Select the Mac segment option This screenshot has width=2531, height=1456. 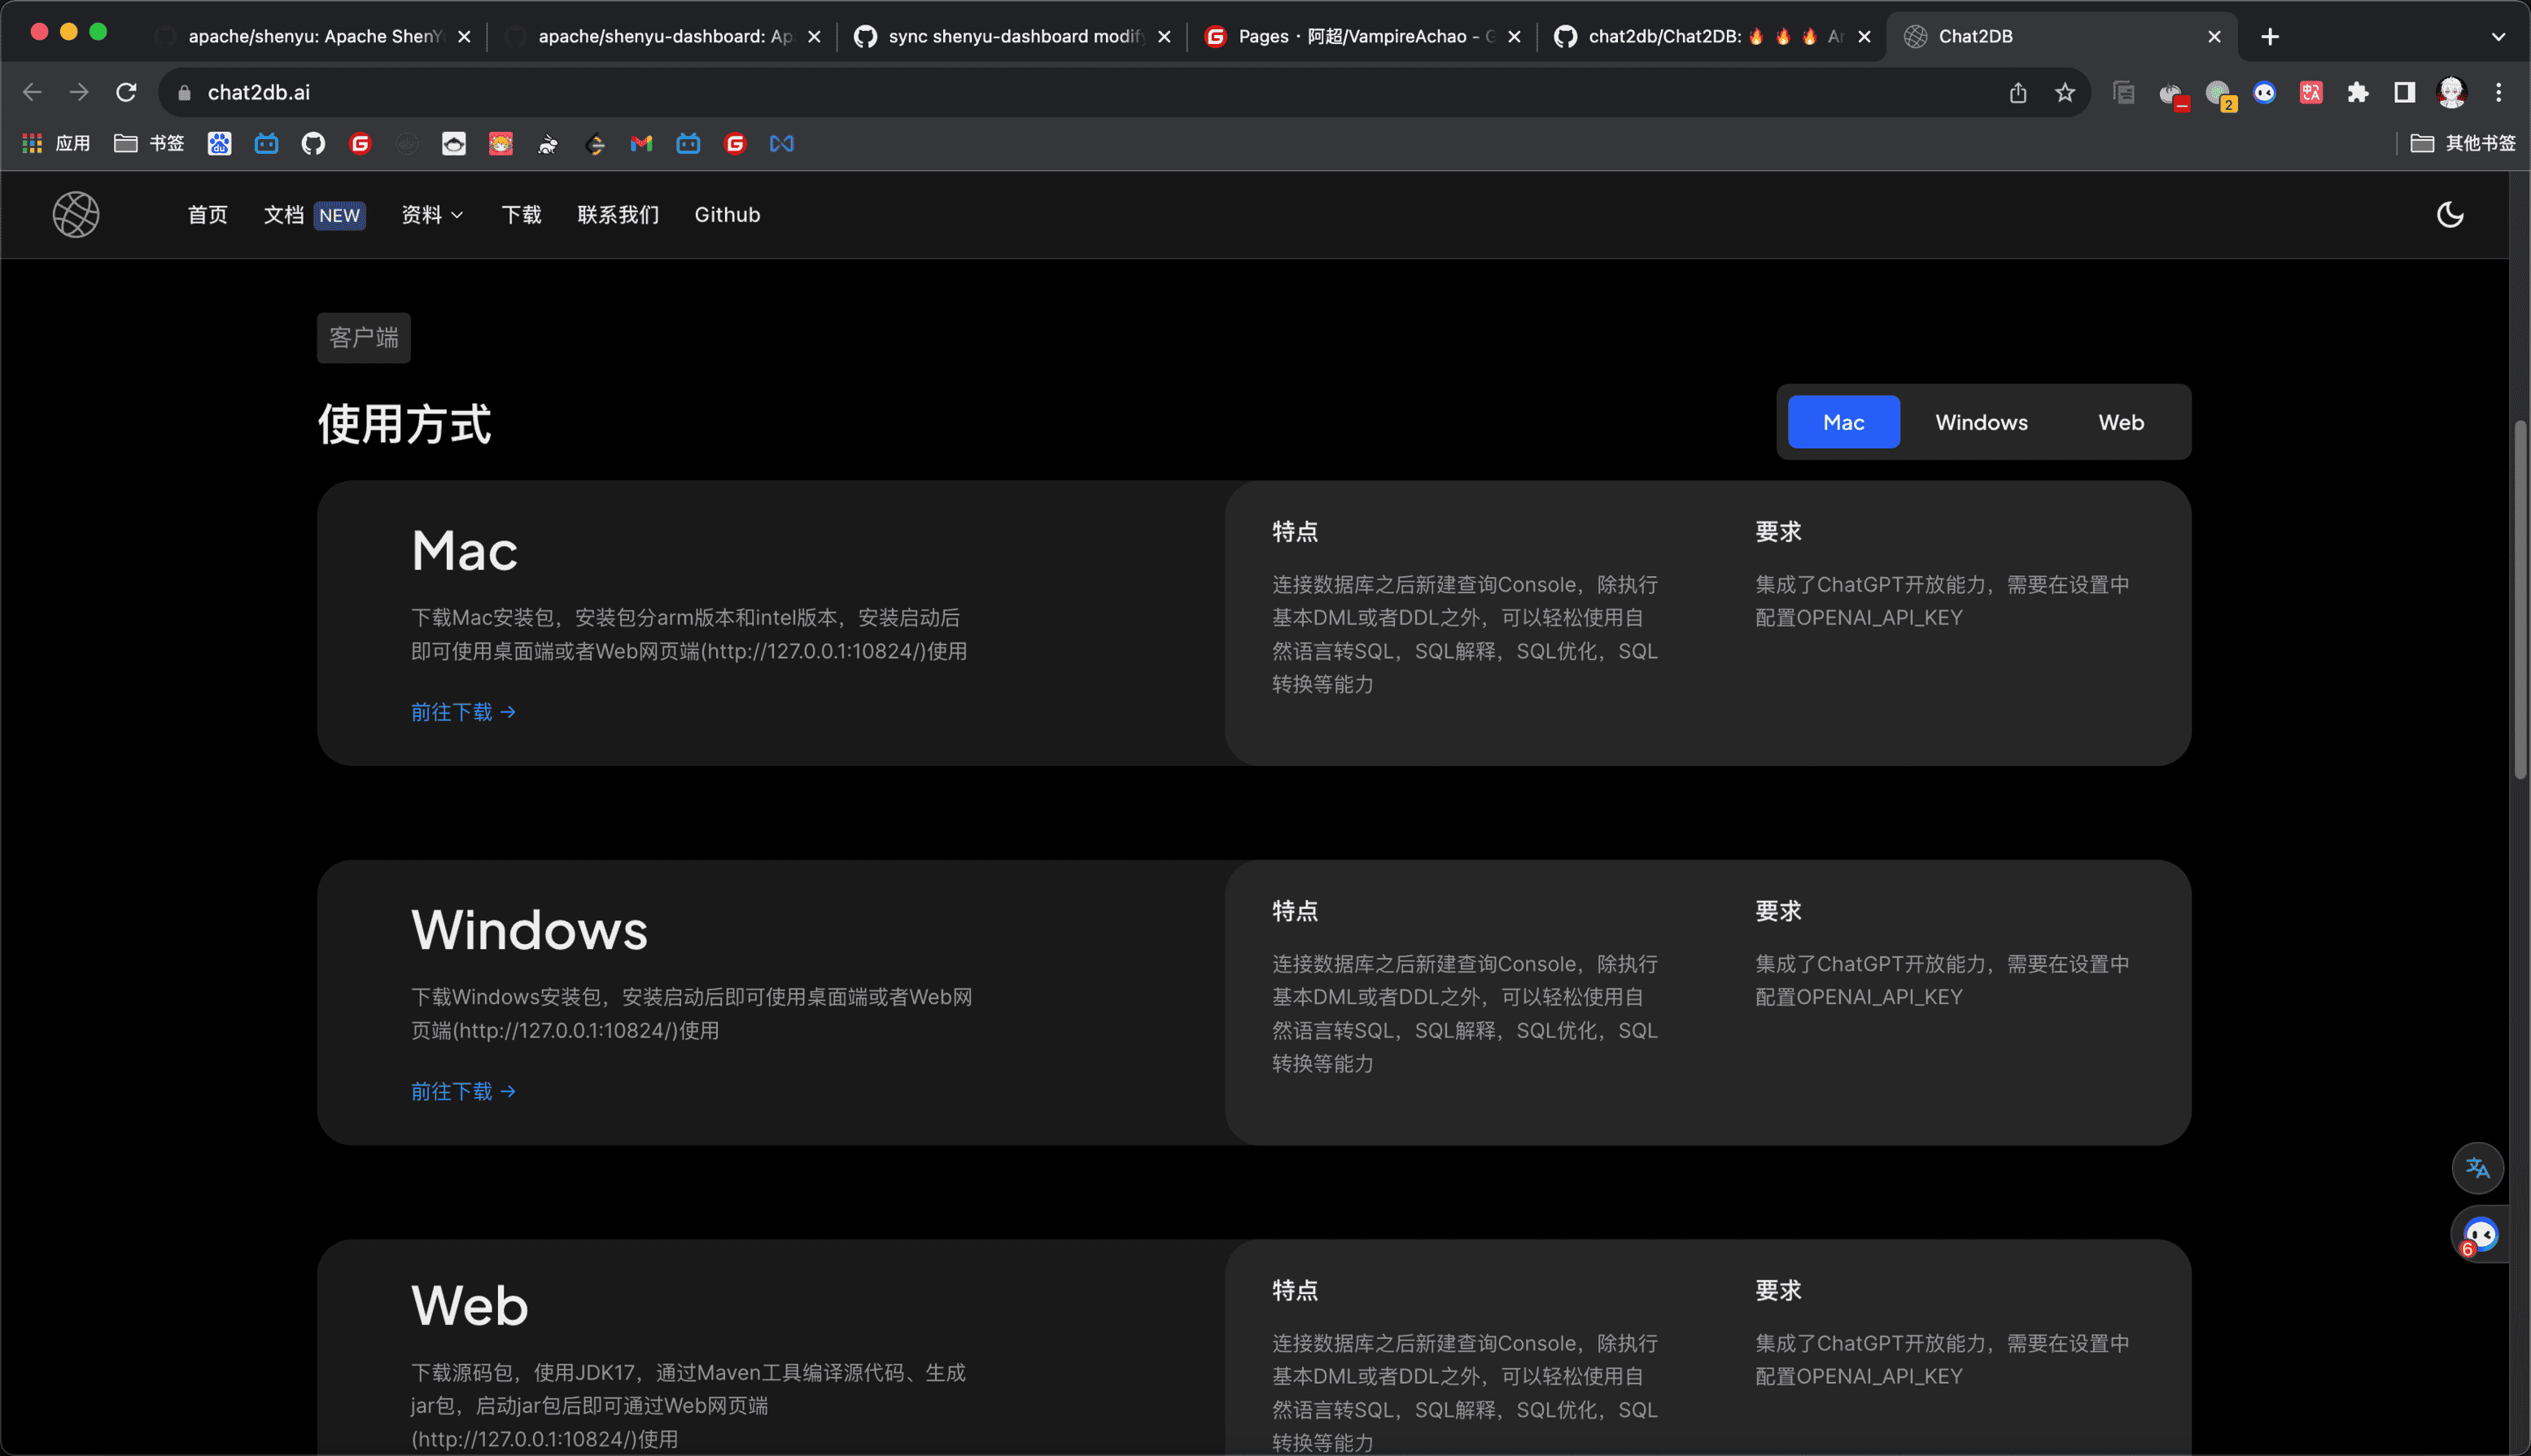pos(1843,422)
